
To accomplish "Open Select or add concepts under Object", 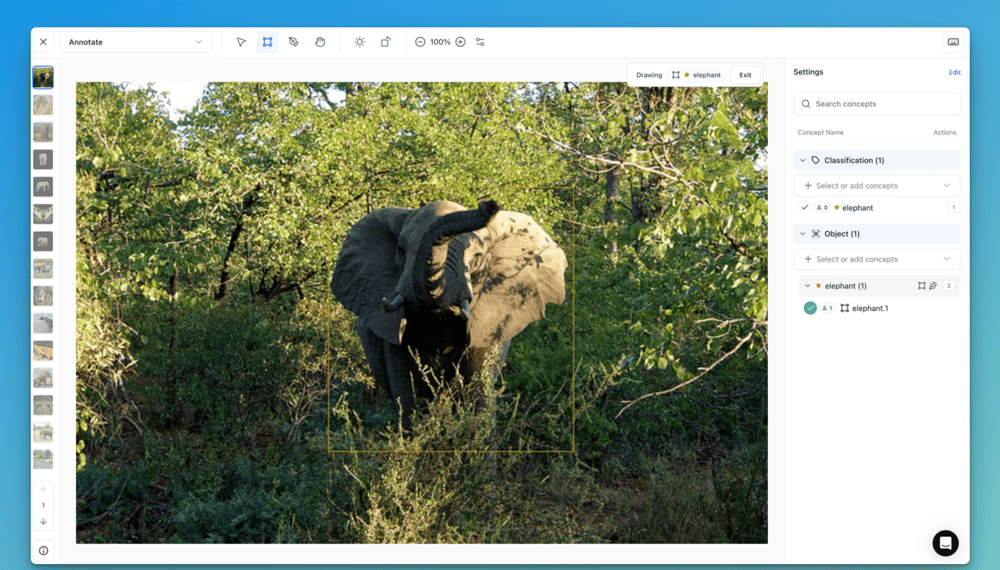I will (877, 259).
